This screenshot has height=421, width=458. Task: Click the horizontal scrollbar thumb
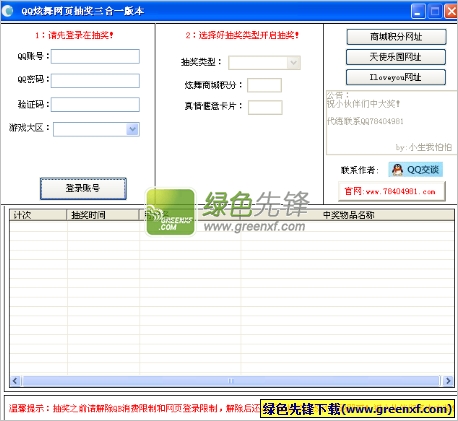click(x=231, y=380)
